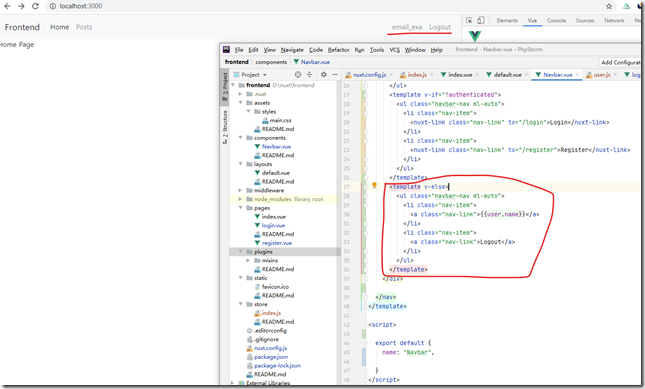Click the Logout link in navbar

click(x=440, y=27)
